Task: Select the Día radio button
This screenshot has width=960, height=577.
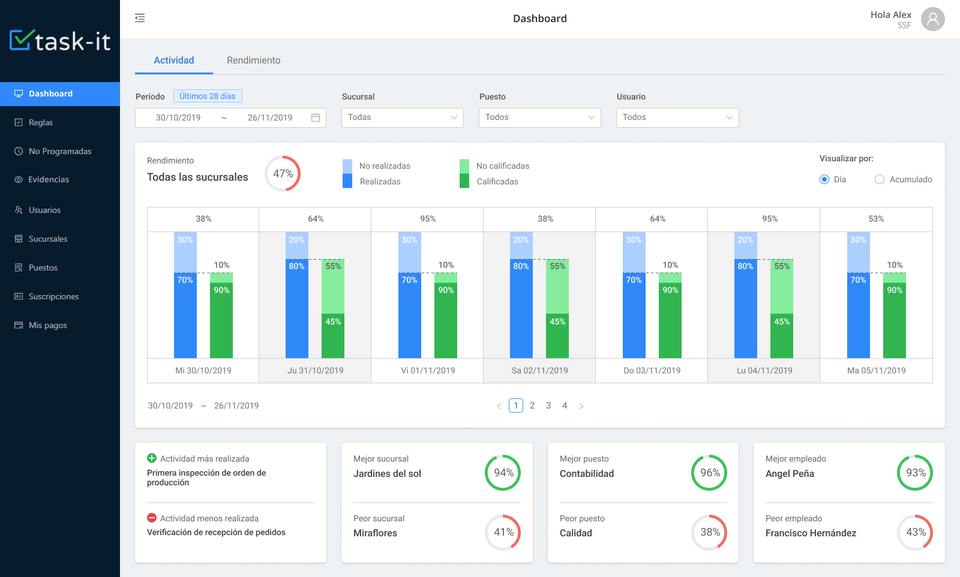Action: [x=824, y=179]
